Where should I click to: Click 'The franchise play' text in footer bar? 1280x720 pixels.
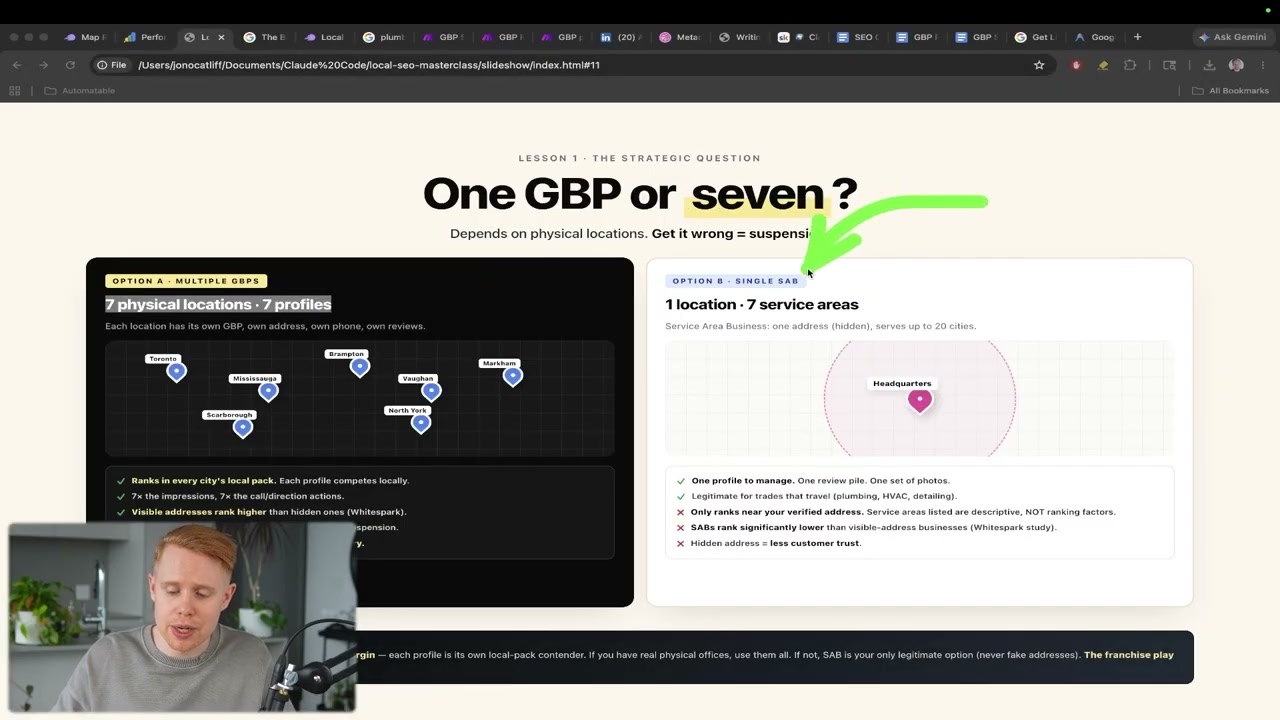pyautogui.click(x=1129, y=655)
